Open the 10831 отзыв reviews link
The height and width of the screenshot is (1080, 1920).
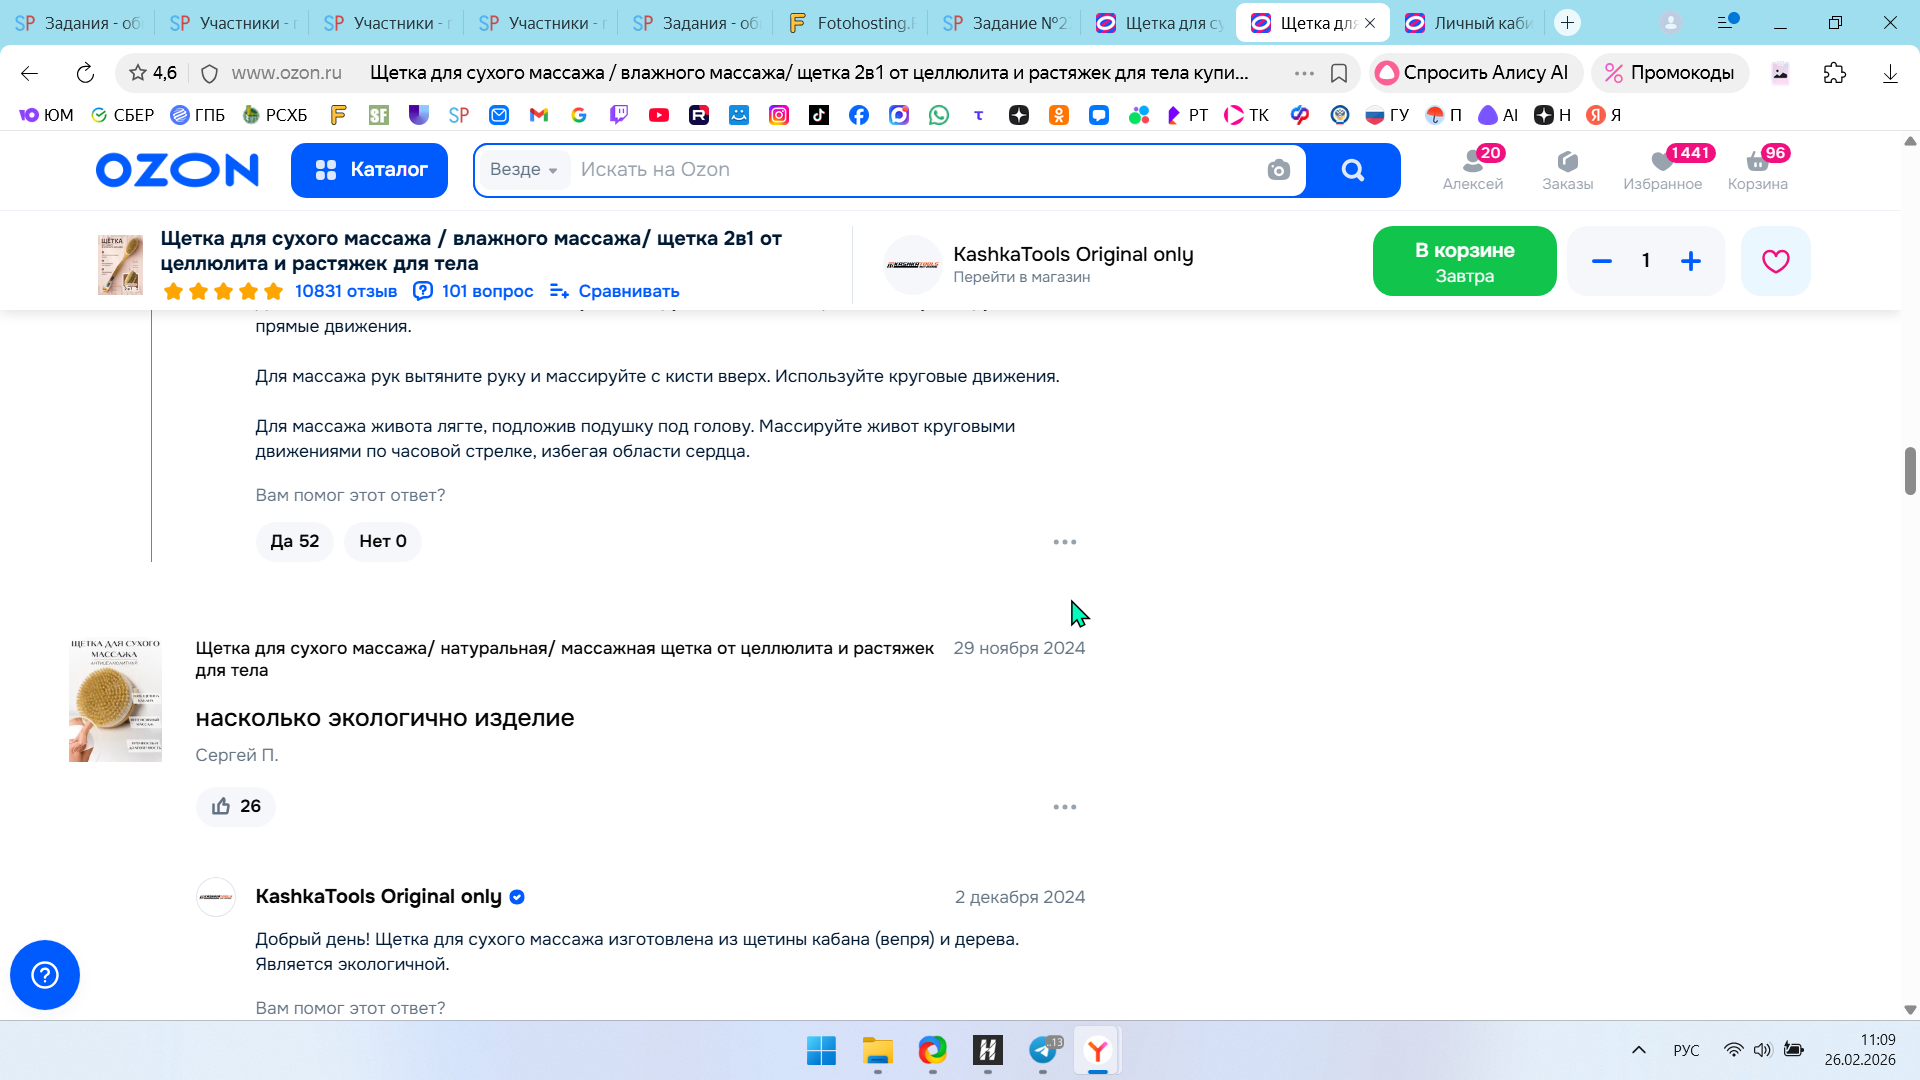coord(345,291)
